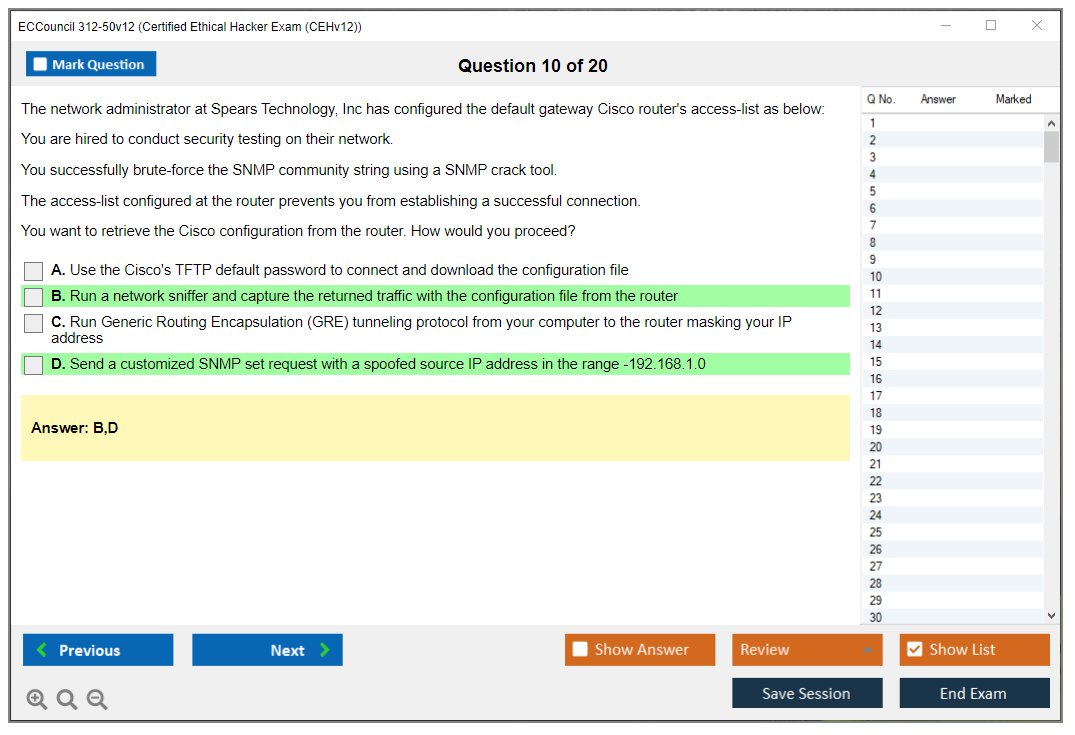The image size is (1075, 735).
Task: Toggle the Mark Question checkbox
Action: tap(41, 65)
